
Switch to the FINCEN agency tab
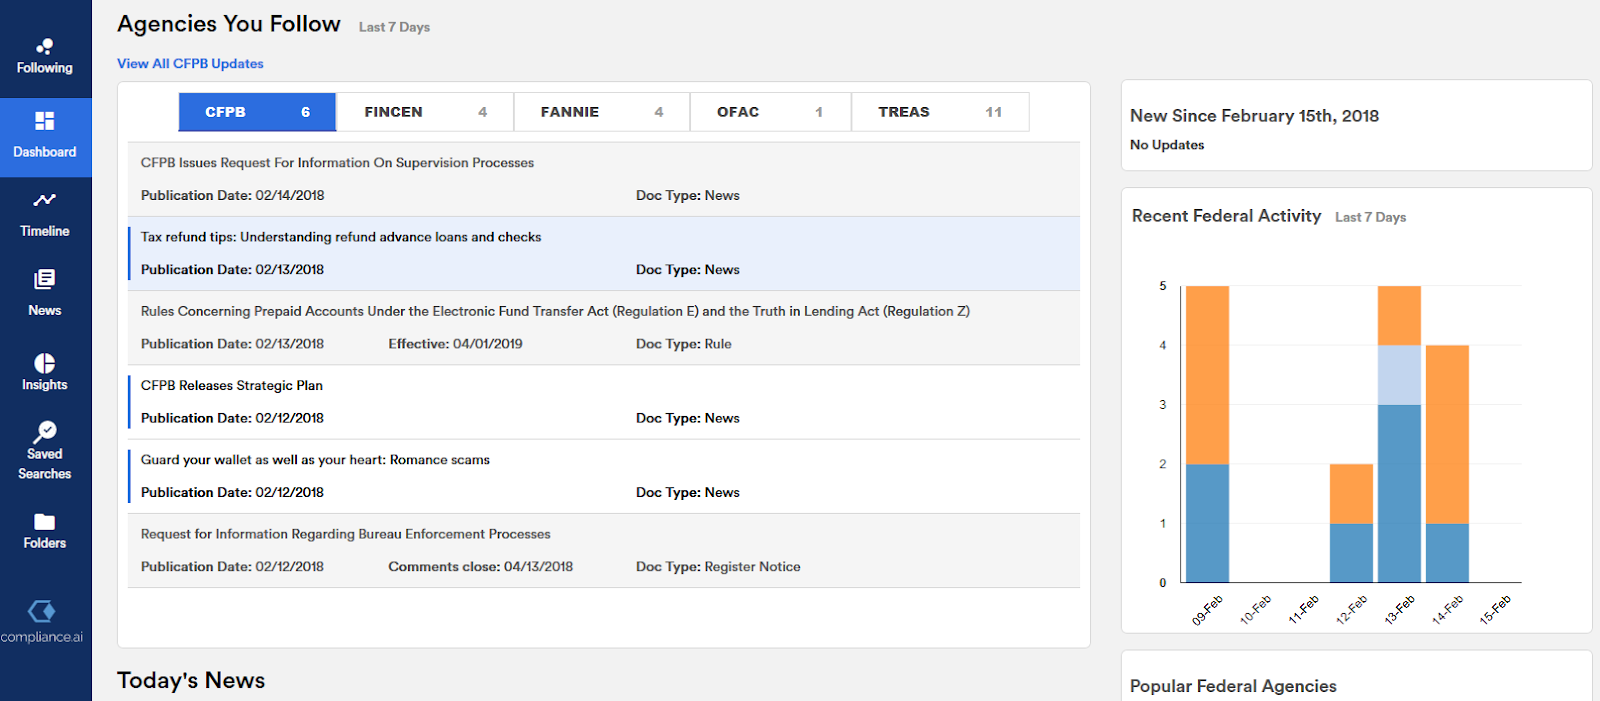(425, 112)
